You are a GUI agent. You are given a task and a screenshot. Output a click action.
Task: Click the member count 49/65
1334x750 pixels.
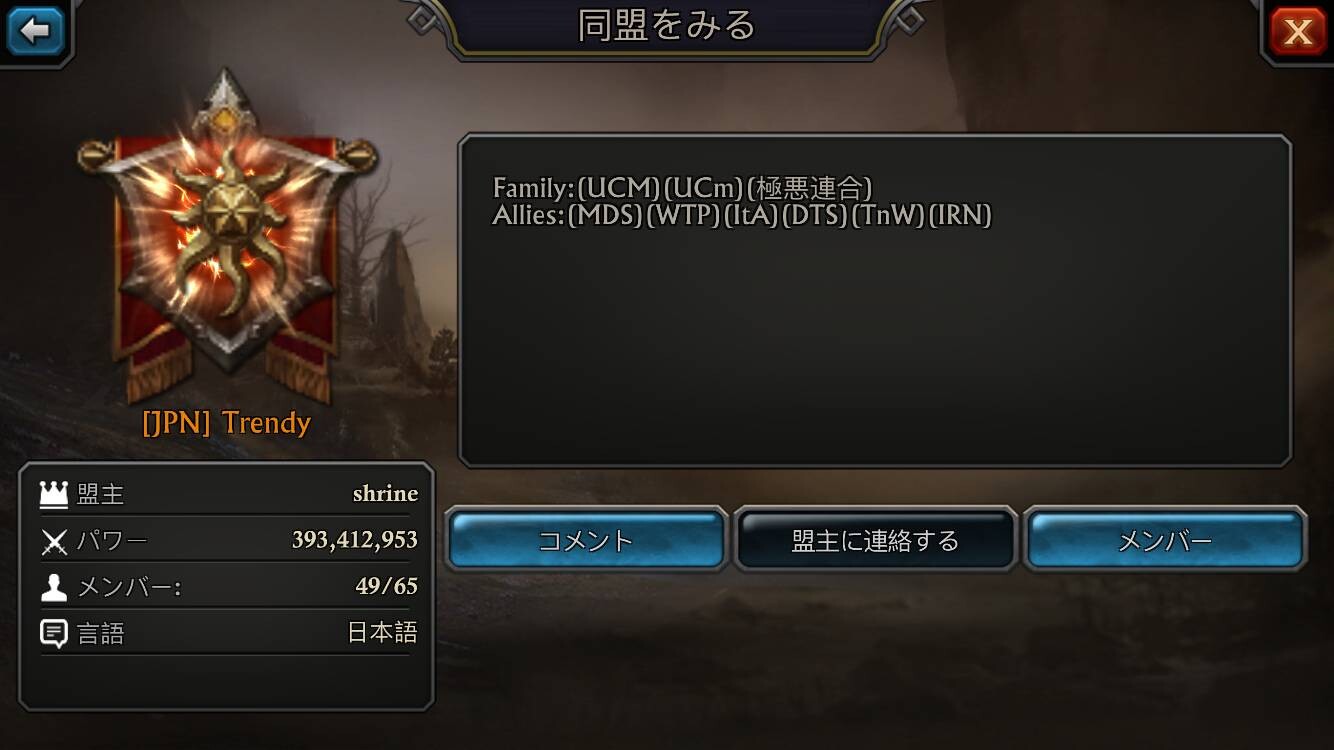[387, 586]
